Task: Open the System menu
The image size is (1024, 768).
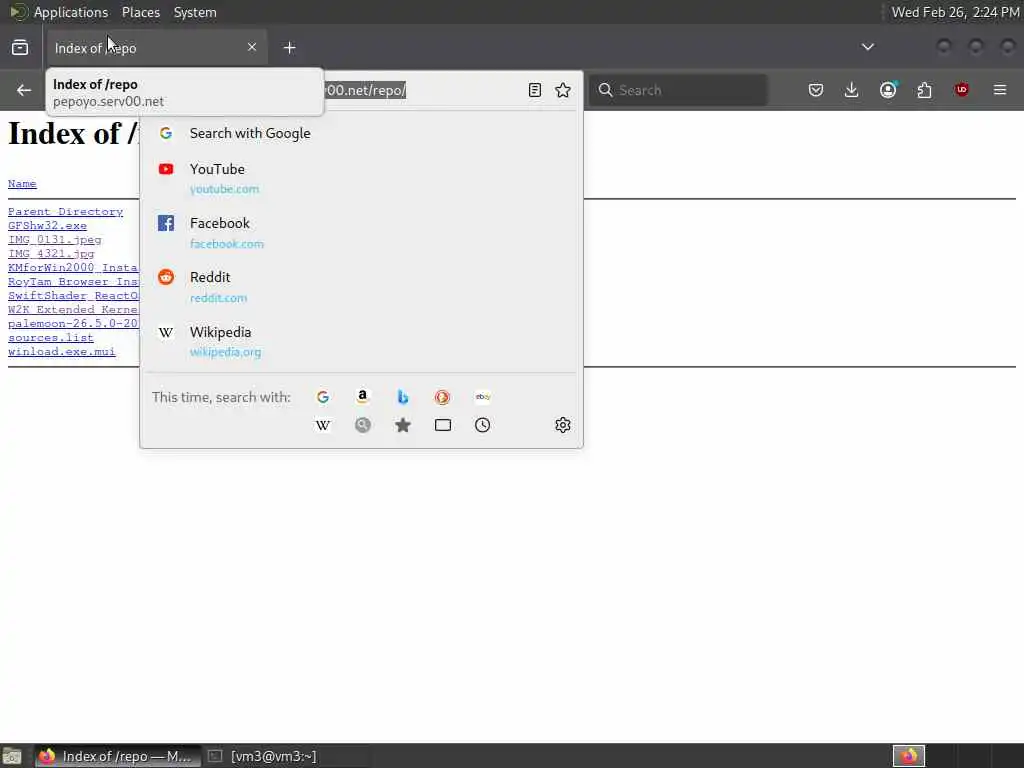Action: pyautogui.click(x=195, y=12)
